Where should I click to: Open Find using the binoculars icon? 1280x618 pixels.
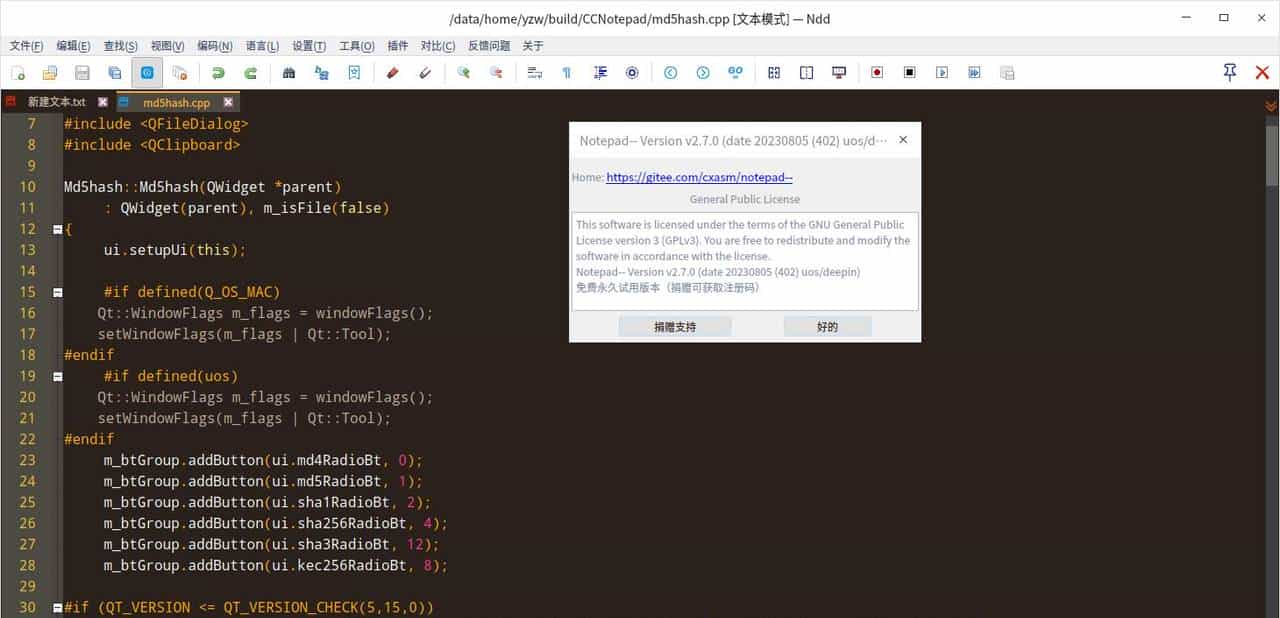[x=288, y=72]
